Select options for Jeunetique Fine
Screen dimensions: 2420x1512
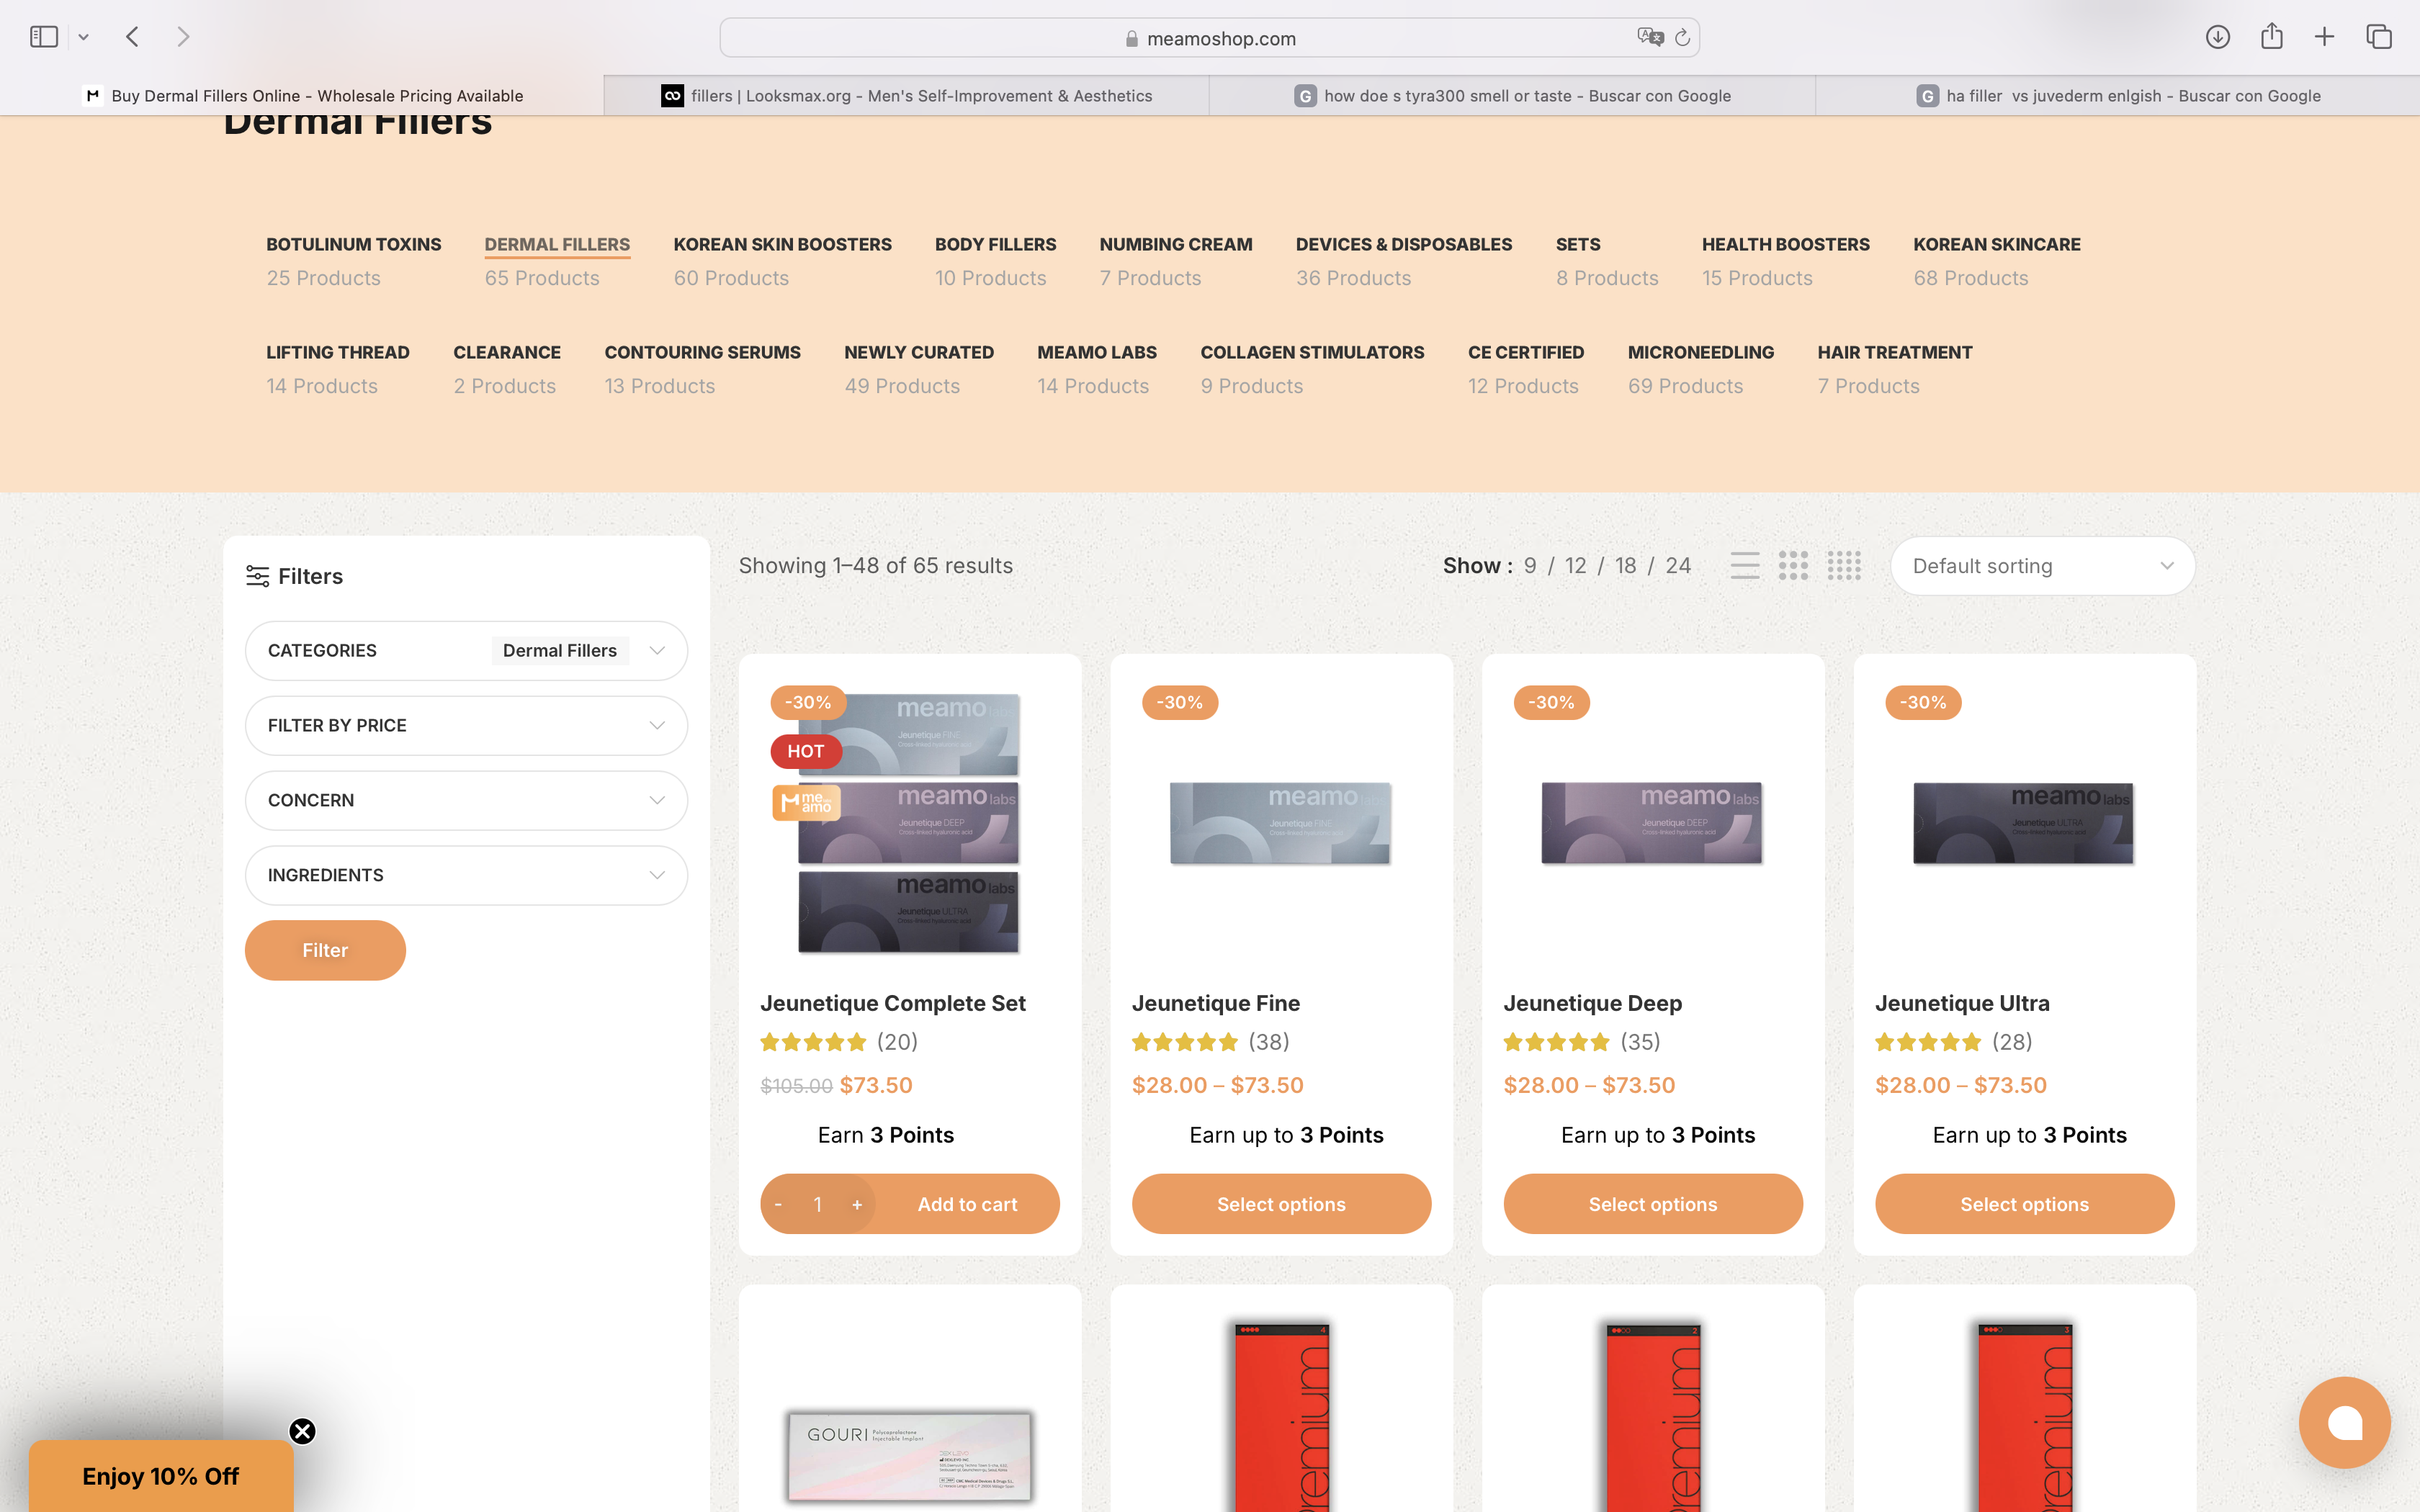pos(1281,1205)
